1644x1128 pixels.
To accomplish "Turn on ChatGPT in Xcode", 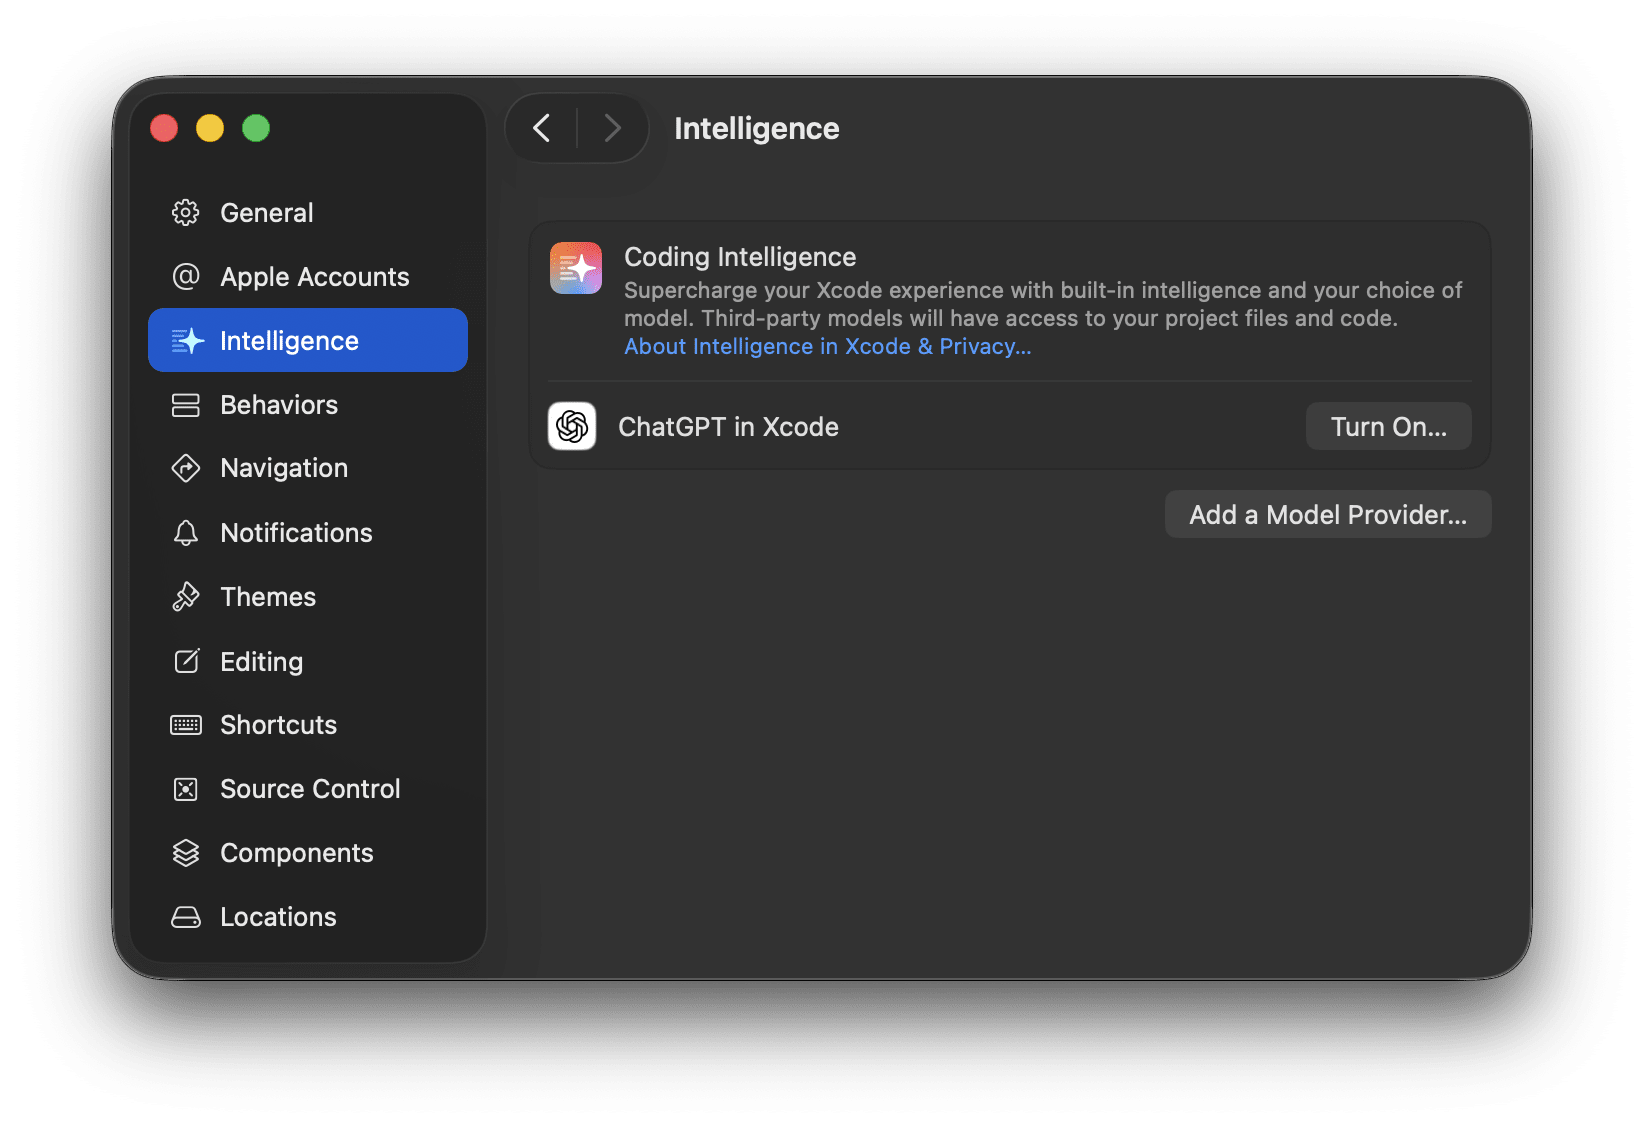I will click(1388, 427).
